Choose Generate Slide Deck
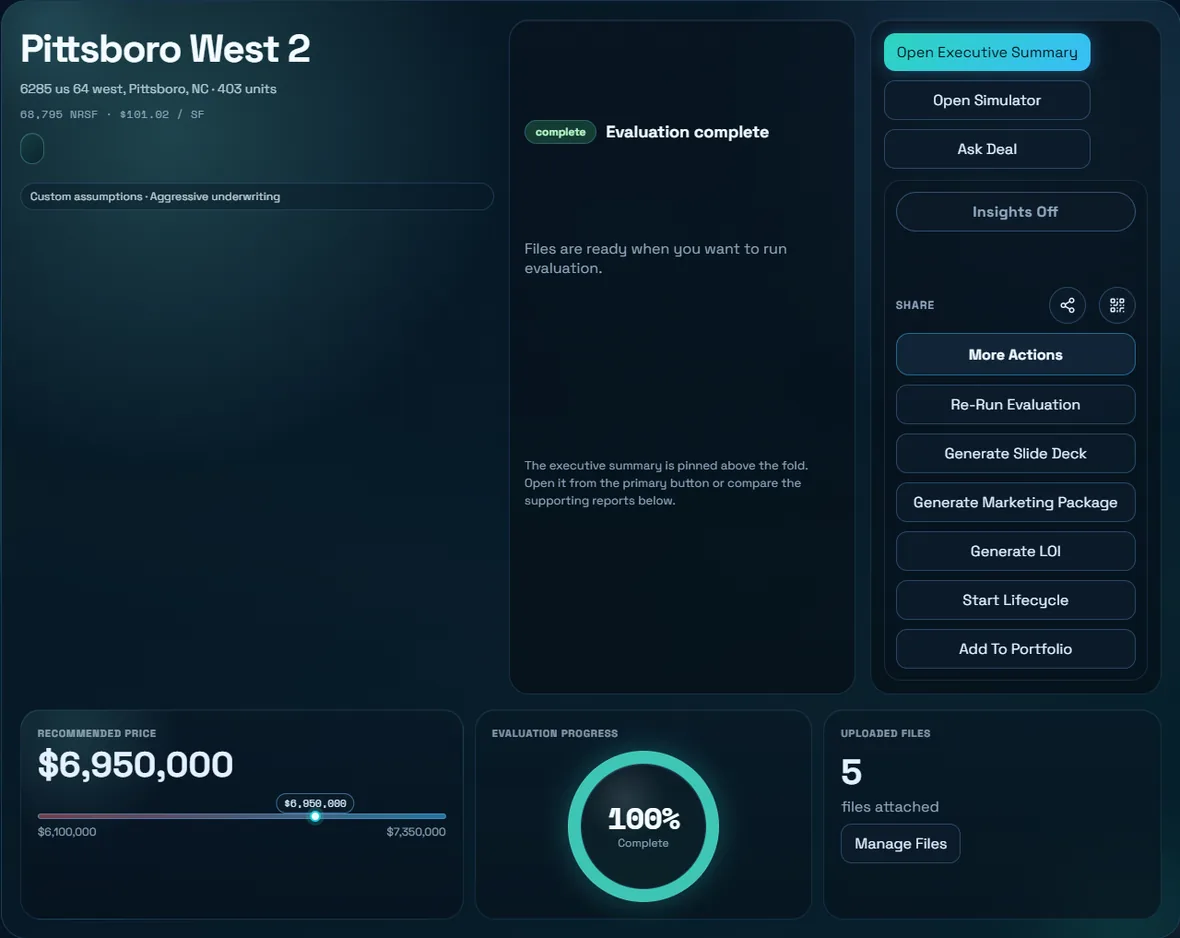1180x938 pixels. [x=1015, y=453]
